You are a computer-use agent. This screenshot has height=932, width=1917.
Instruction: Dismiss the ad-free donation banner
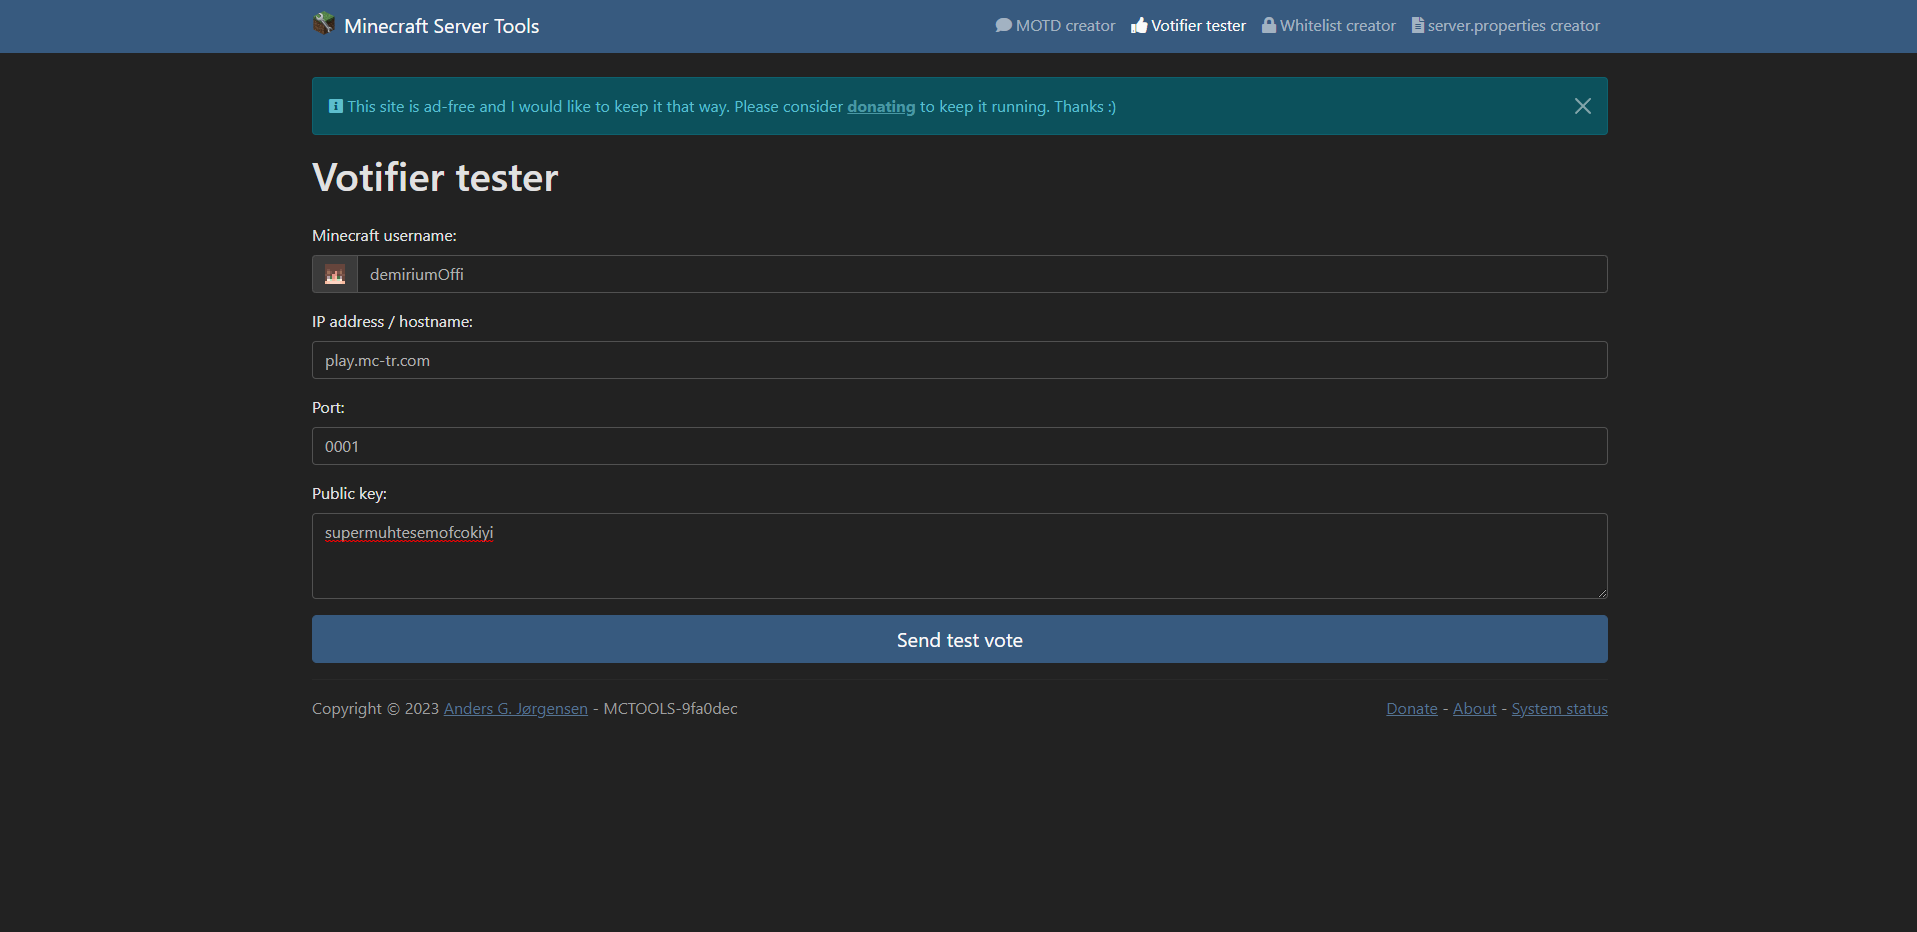pyautogui.click(x=1583, y=106)
